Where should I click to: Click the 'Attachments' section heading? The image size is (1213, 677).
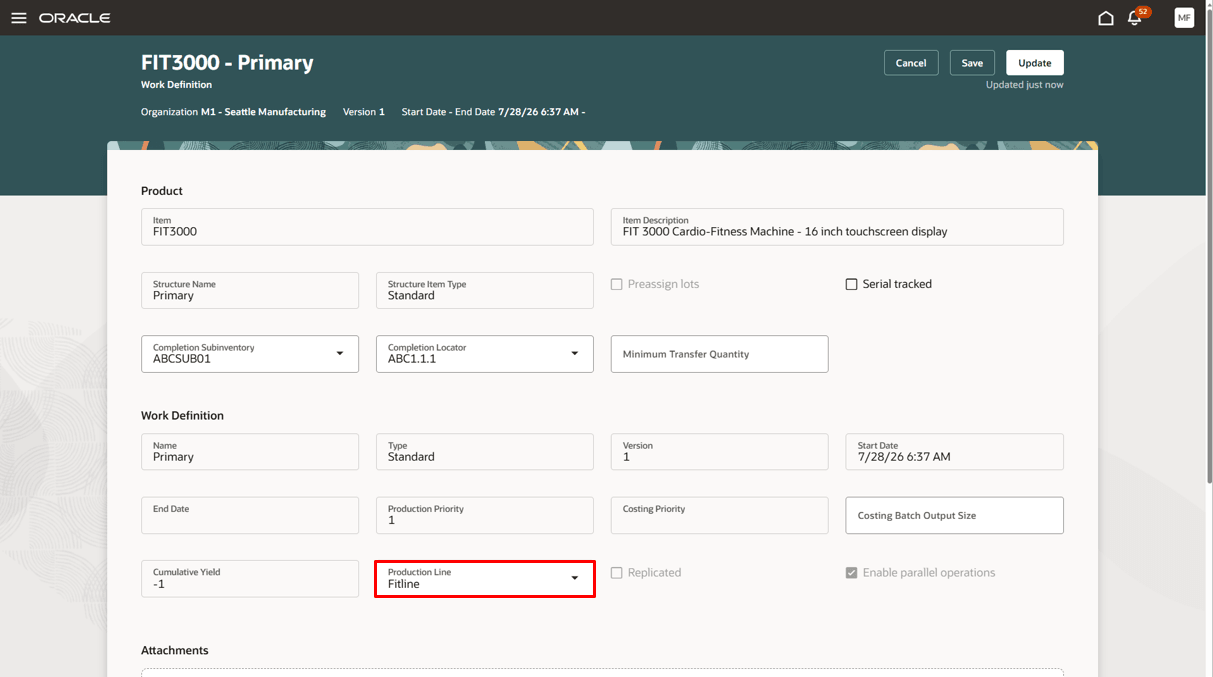tap(175, 650)
